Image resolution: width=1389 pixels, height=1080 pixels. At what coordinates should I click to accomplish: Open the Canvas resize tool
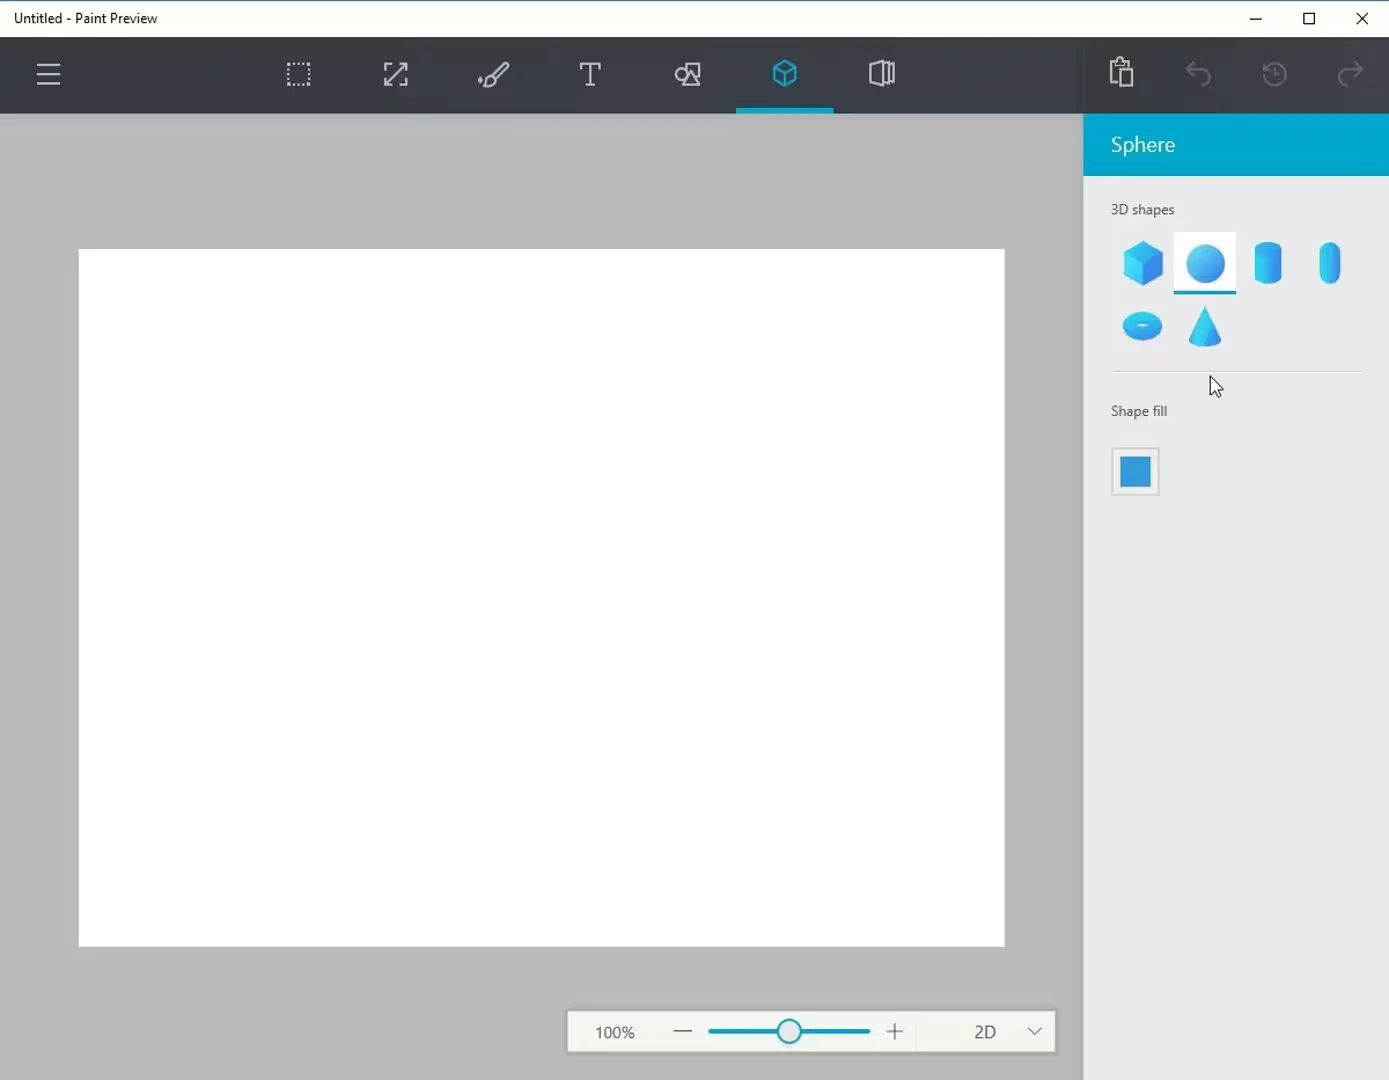point(395,74)
